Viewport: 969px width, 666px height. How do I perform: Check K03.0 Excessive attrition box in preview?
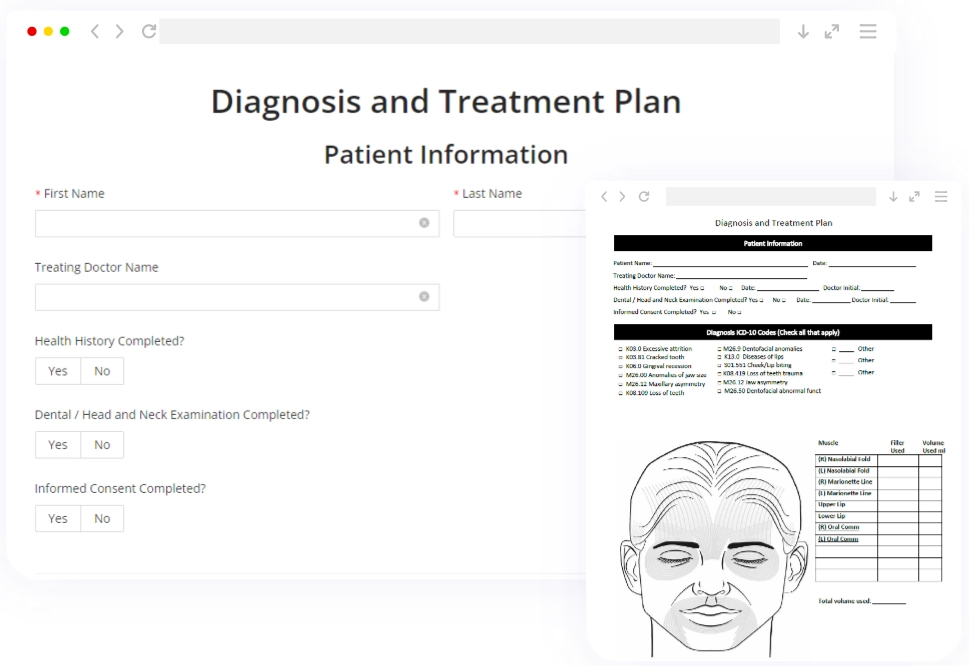[x=620, y=349]
